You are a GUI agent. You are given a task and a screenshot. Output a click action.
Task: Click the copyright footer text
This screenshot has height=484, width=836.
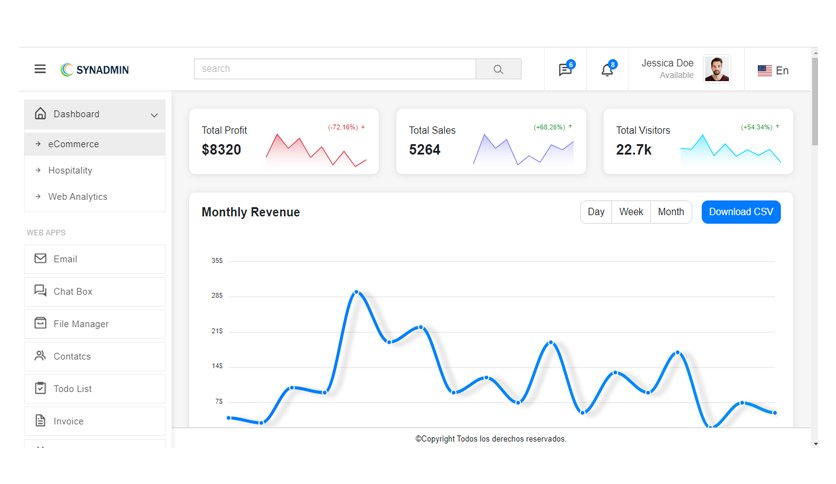click(491, 439)
